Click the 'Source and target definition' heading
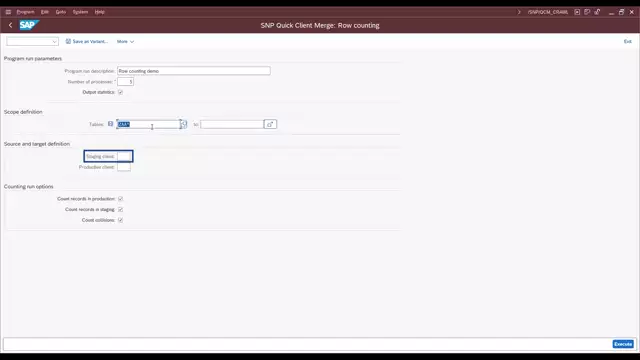 coord(37,144)
